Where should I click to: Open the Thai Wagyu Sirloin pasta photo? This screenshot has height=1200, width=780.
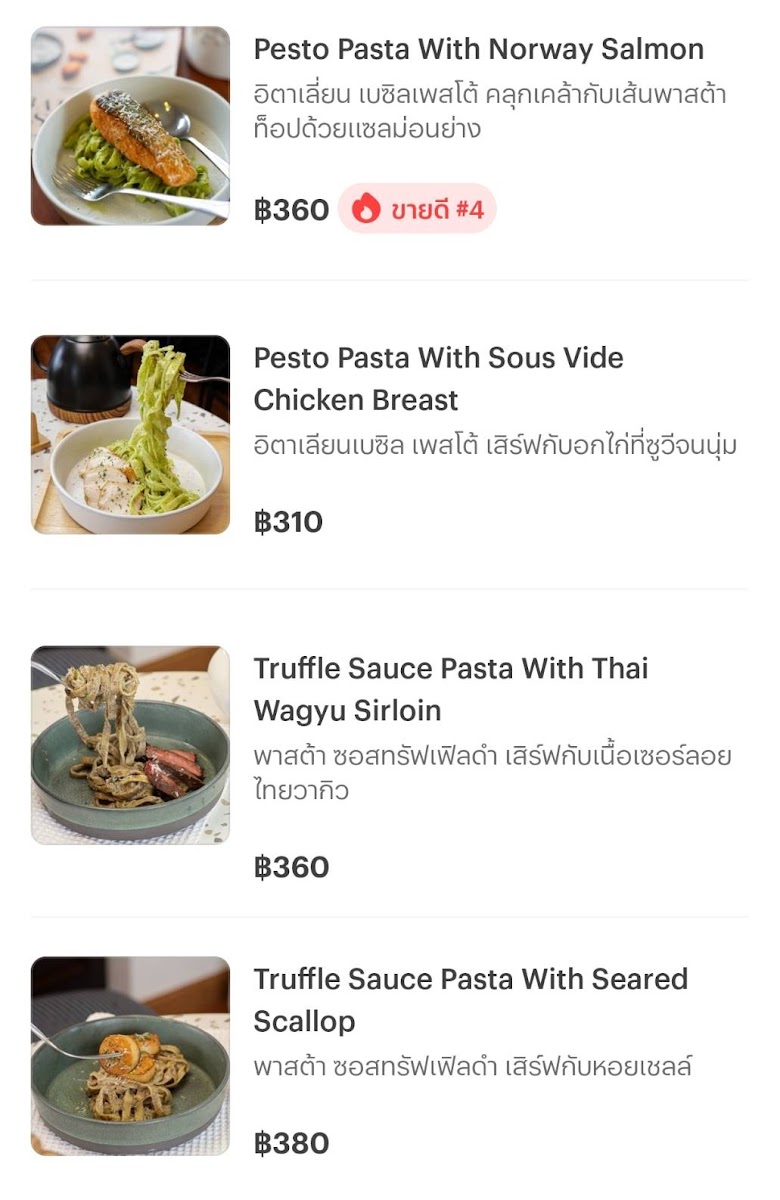[x=130, y=745]
